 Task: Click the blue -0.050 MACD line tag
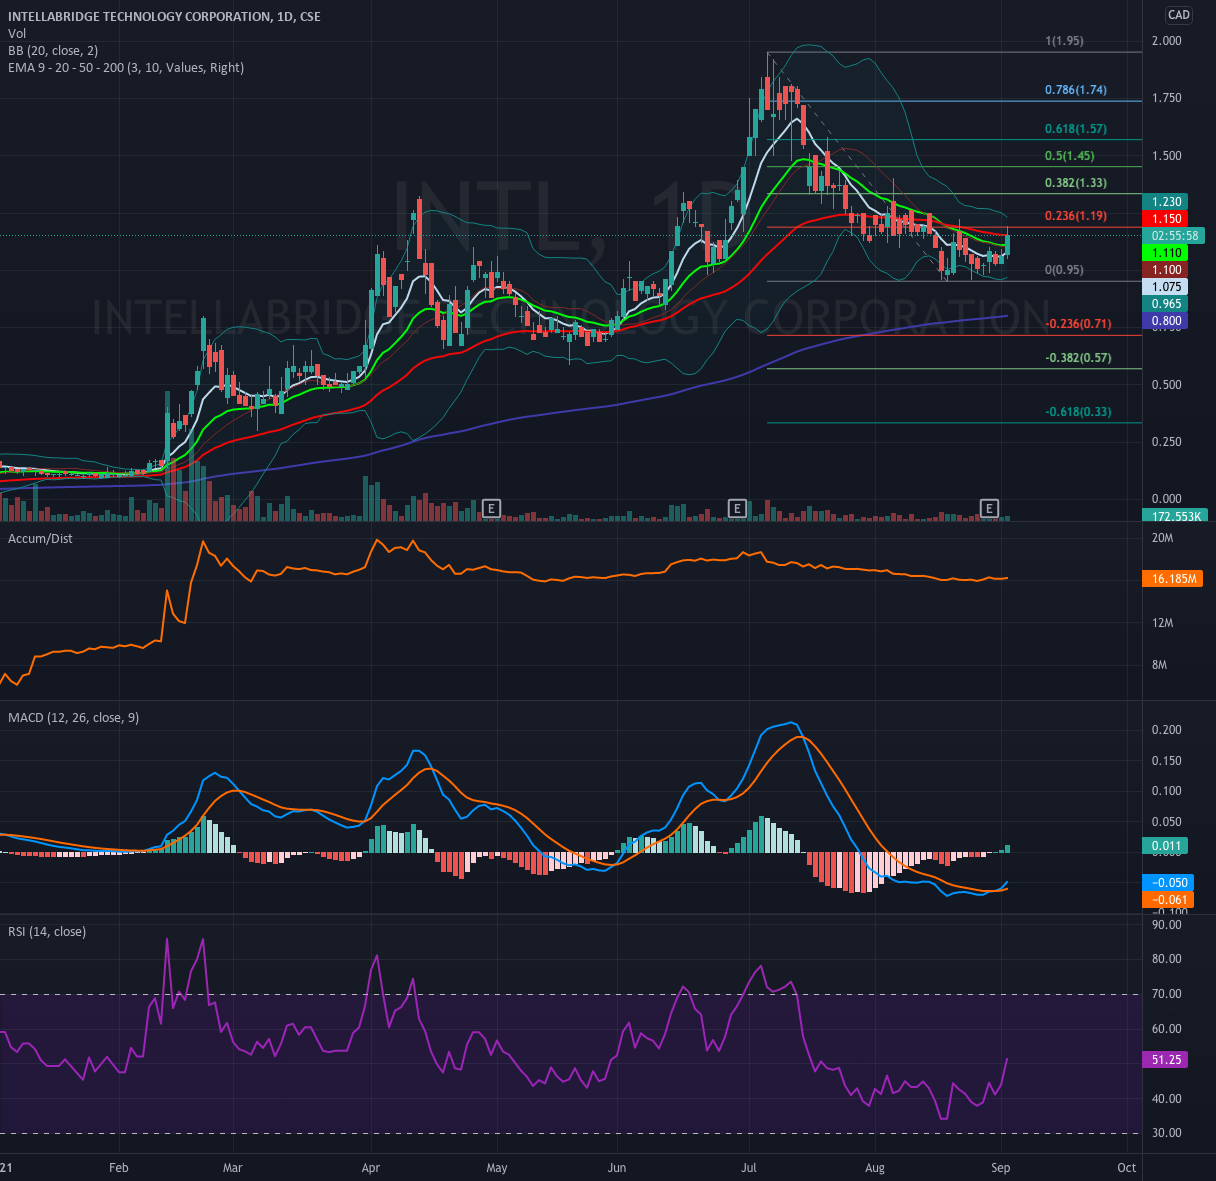(1168, 883)
